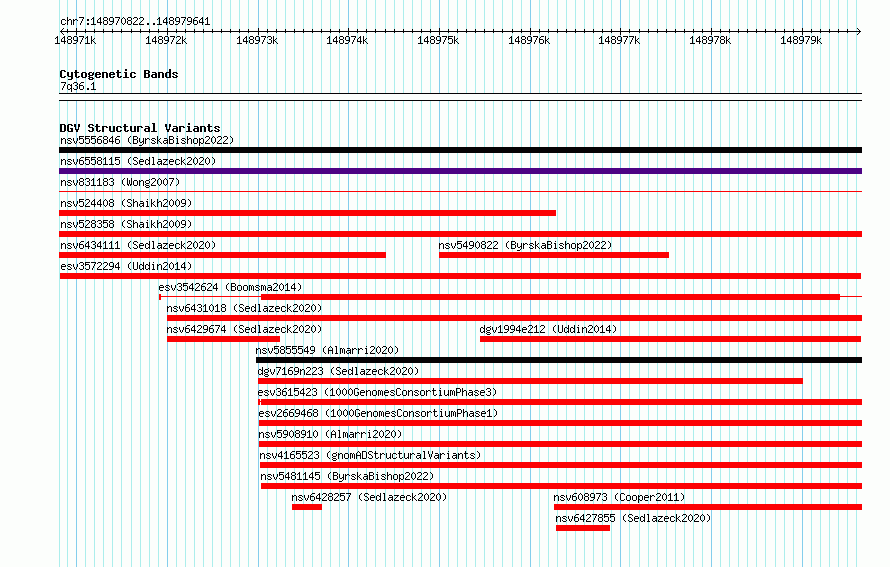Click the ruler's right arrowhead

[859, 31]
